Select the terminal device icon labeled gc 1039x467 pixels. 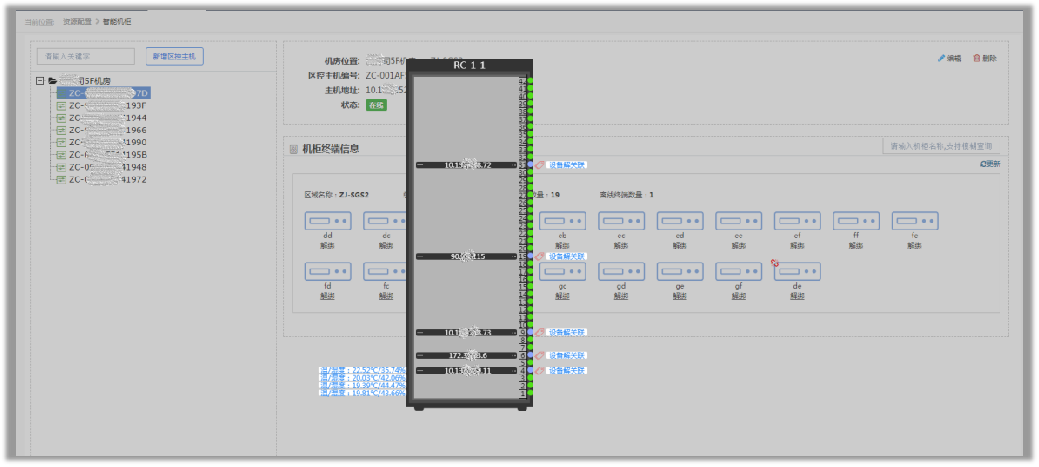pyautogui.click(x=562, y=271)
